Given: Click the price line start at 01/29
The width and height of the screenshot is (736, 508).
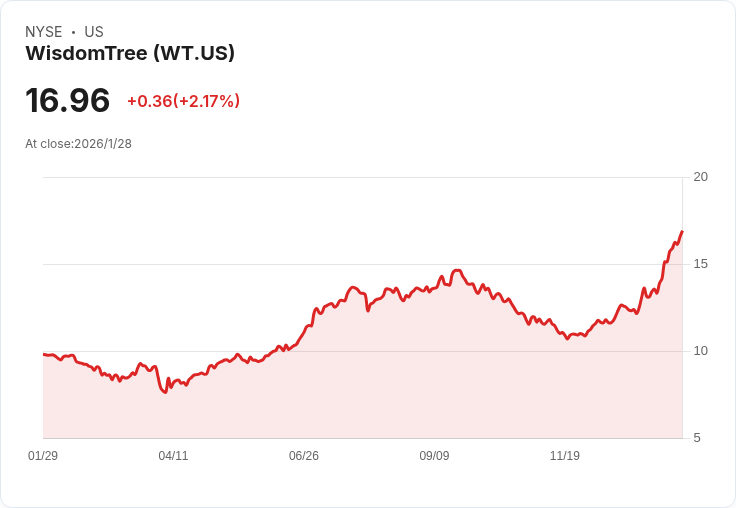Looking at the screenshot, I should pos(44,354).
